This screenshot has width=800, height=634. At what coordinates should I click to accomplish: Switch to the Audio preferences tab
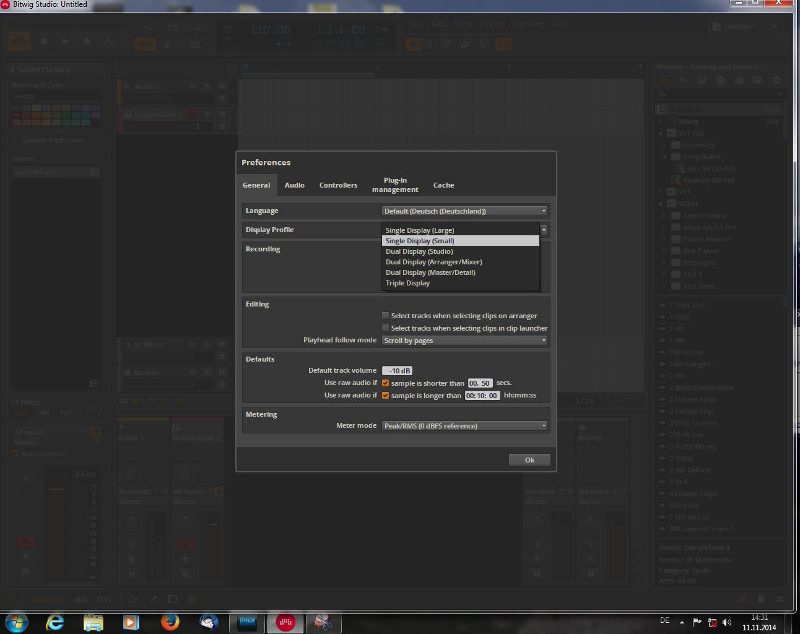coord(294,185)
